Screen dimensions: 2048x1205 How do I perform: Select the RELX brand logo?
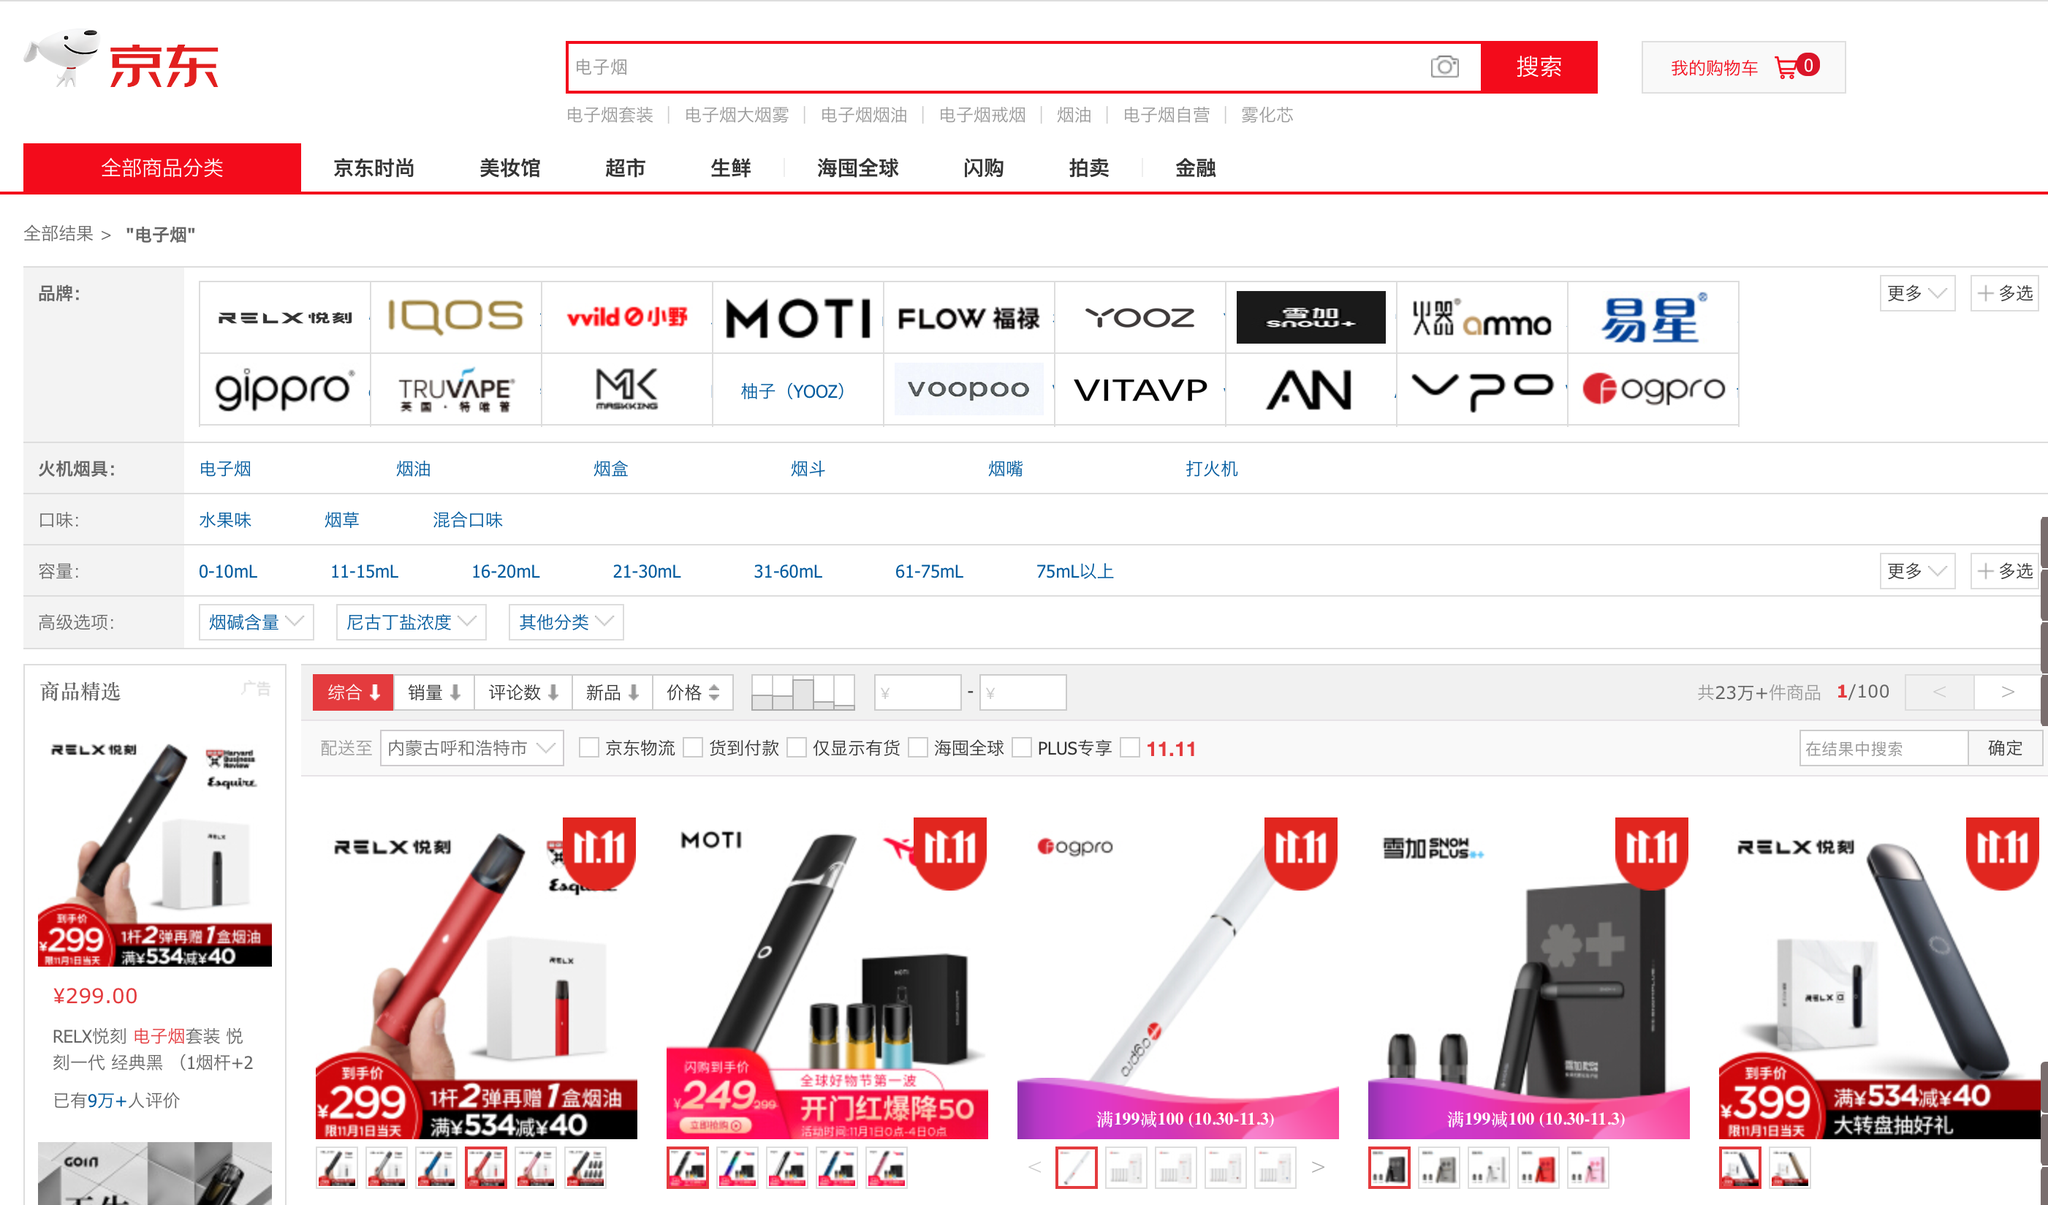click(x=285, y=318)
